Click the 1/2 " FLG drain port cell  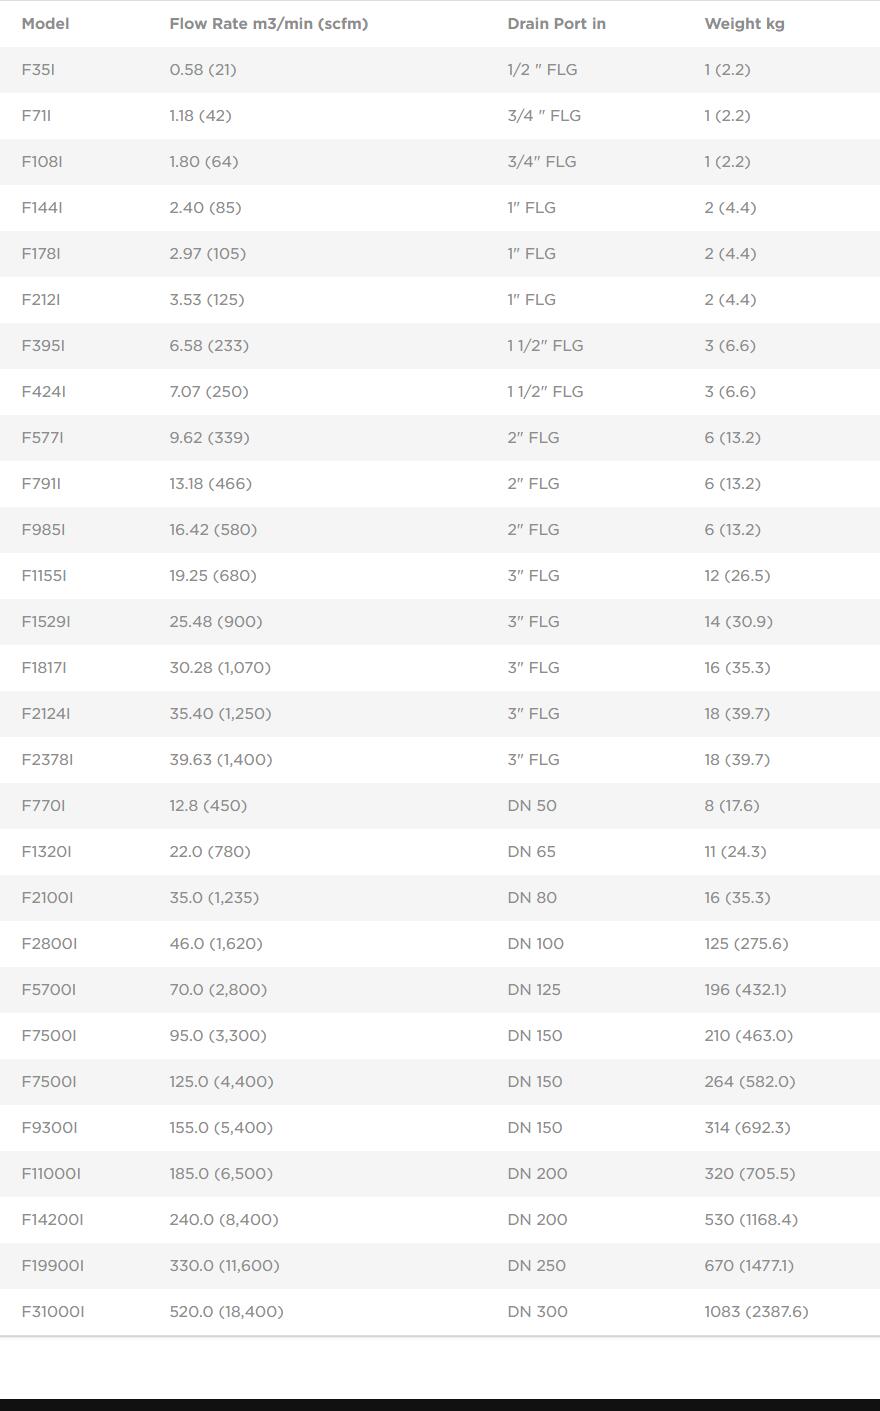[542, 70]
